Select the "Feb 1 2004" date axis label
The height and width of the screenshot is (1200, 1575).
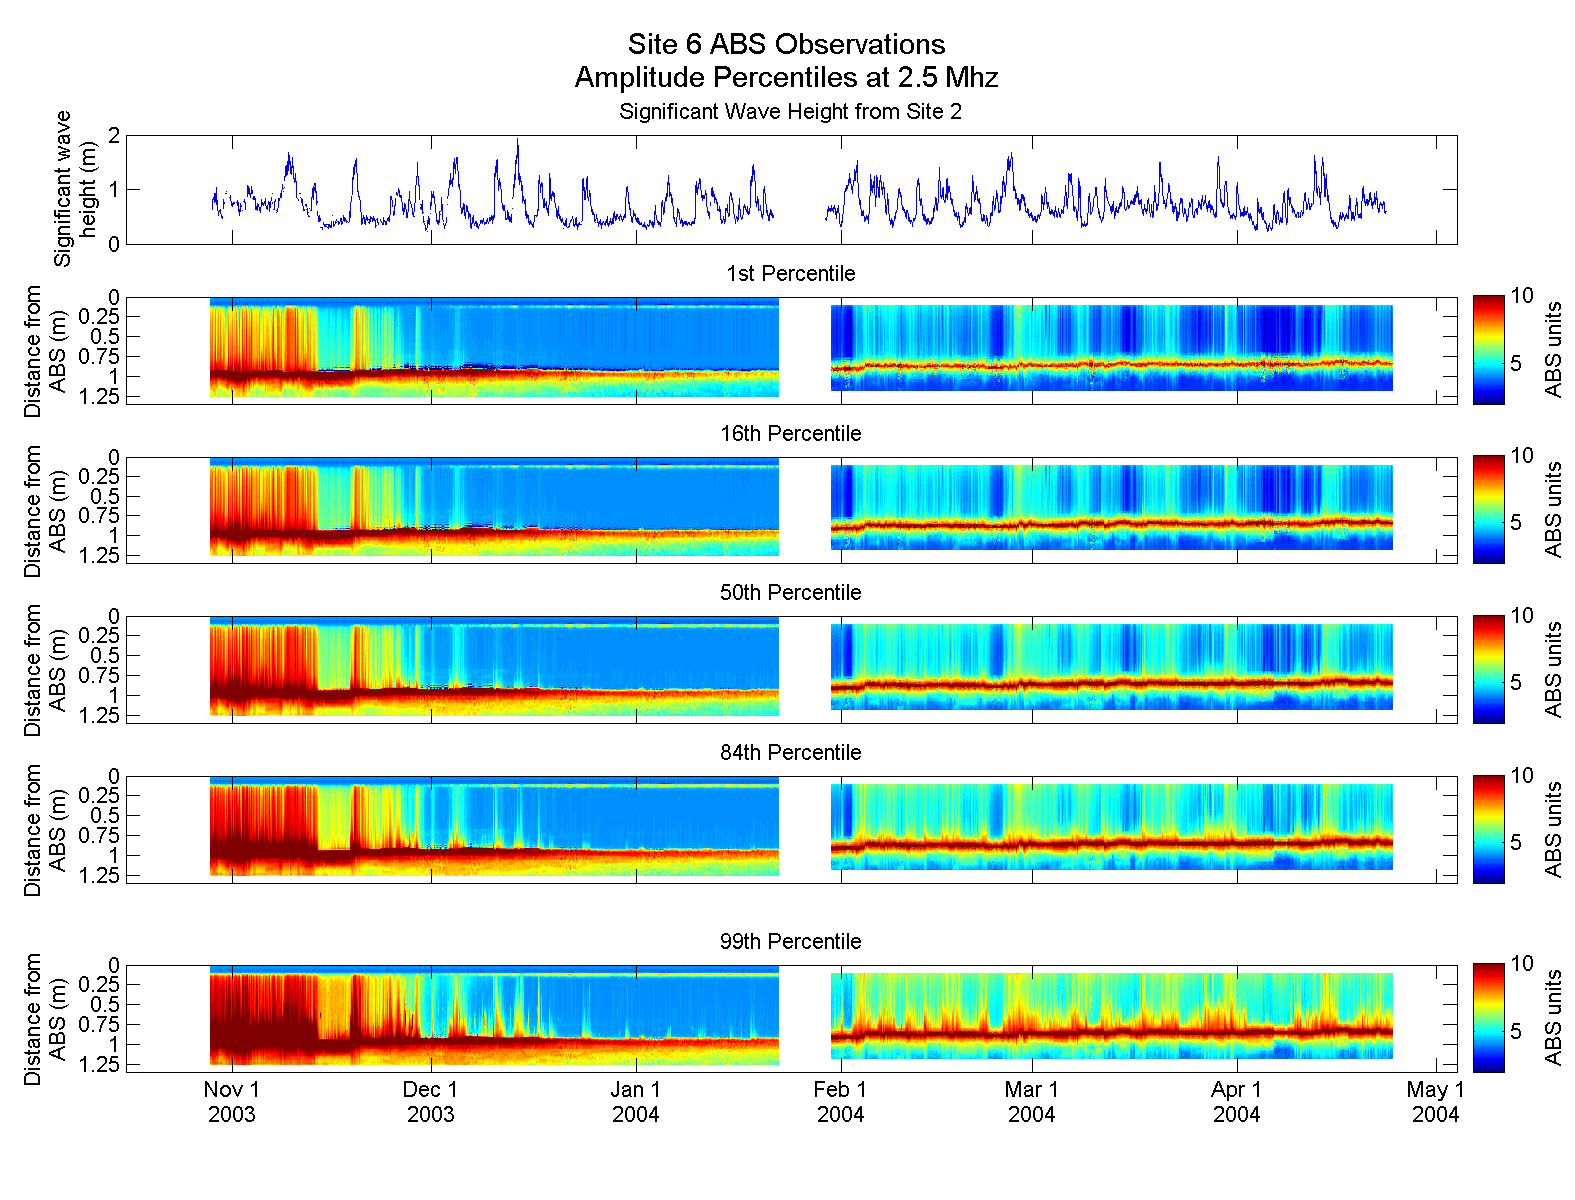point(840,1102)
